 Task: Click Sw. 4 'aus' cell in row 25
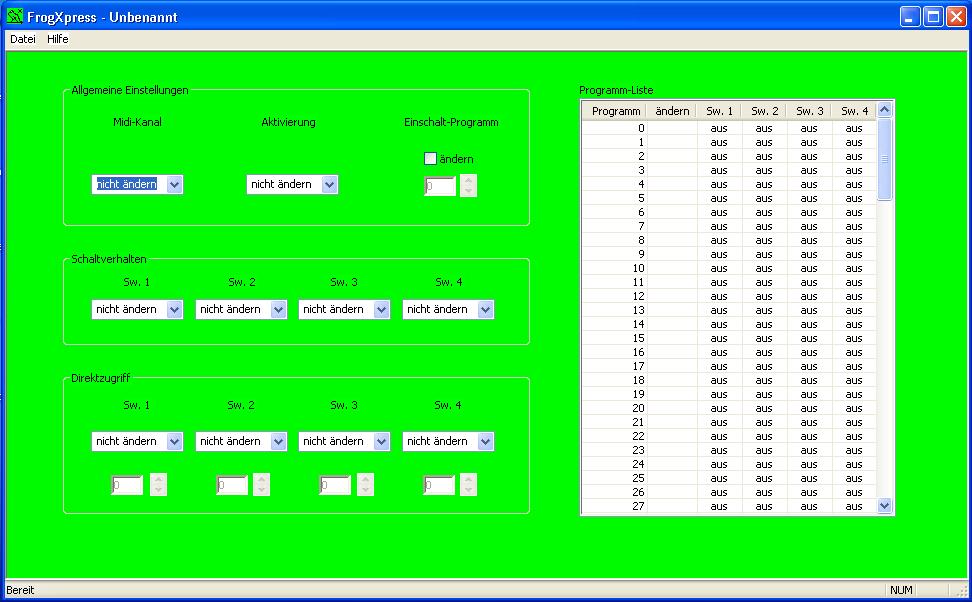[854, 479]
